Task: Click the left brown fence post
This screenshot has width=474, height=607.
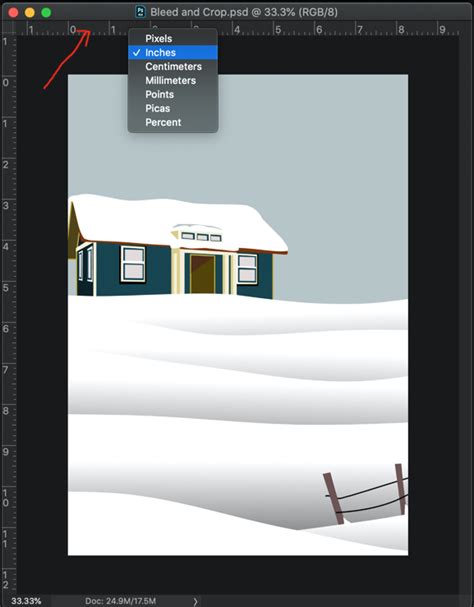Action: 333,498
